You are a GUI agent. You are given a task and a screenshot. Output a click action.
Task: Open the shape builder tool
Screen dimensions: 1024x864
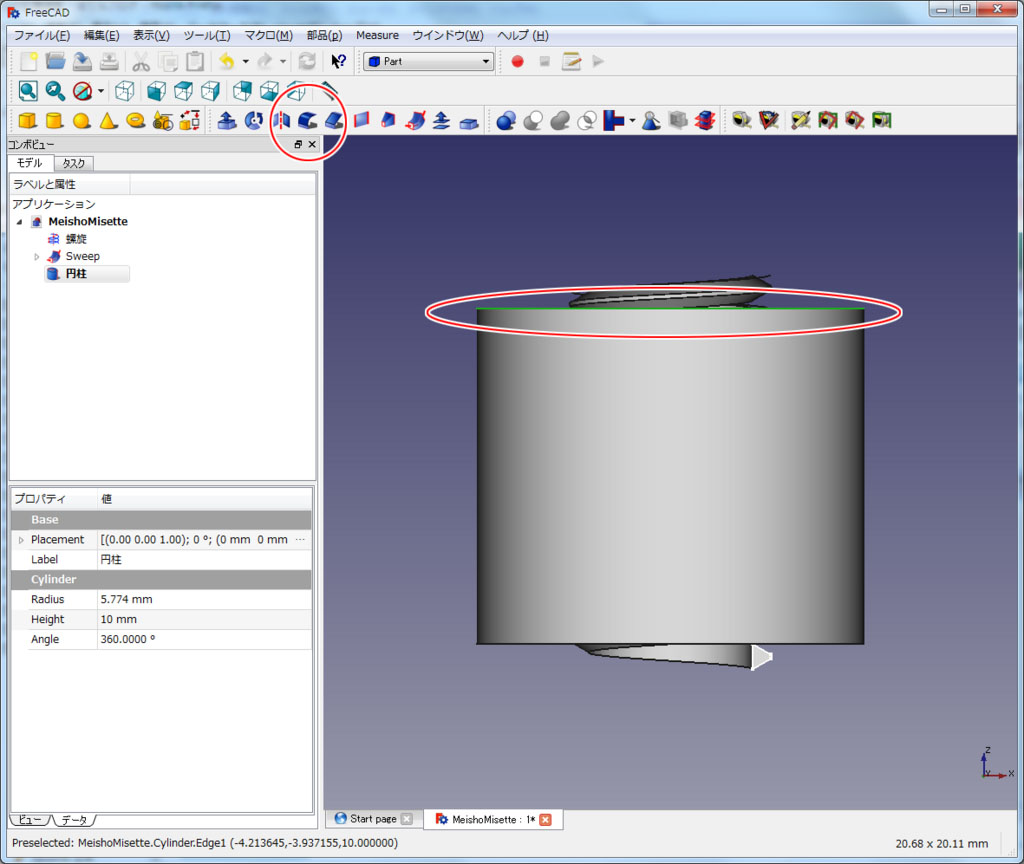click(x=189, y=120)
